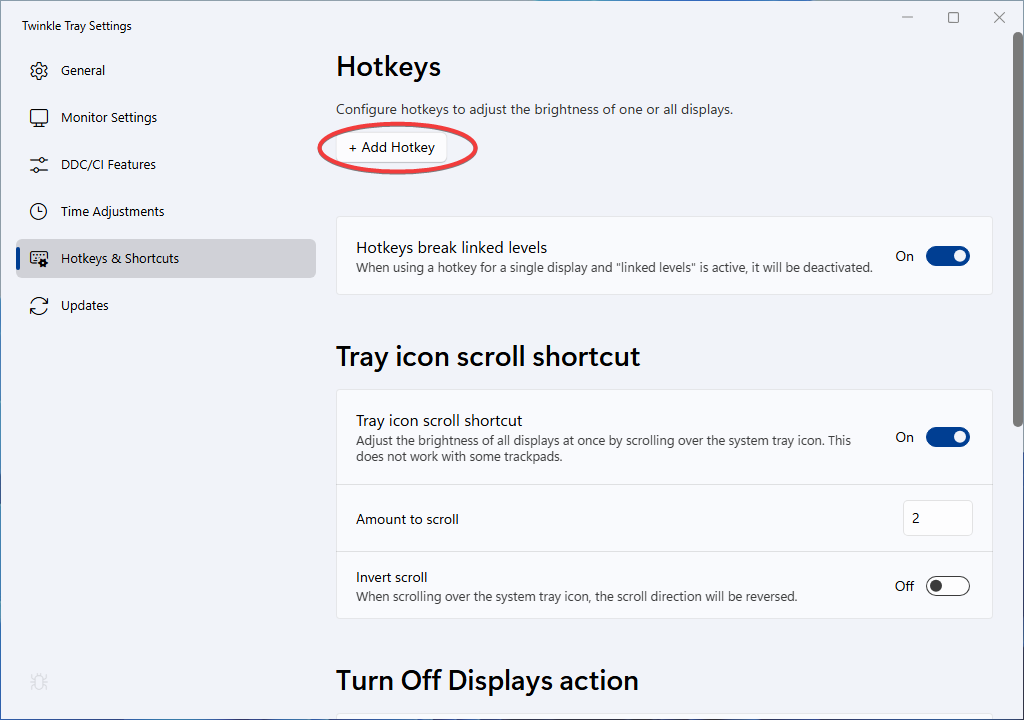This screenshot has height=720, width=1024.
Task: Click the DDC/CI Features sliders icon
Action: (39, 165)
